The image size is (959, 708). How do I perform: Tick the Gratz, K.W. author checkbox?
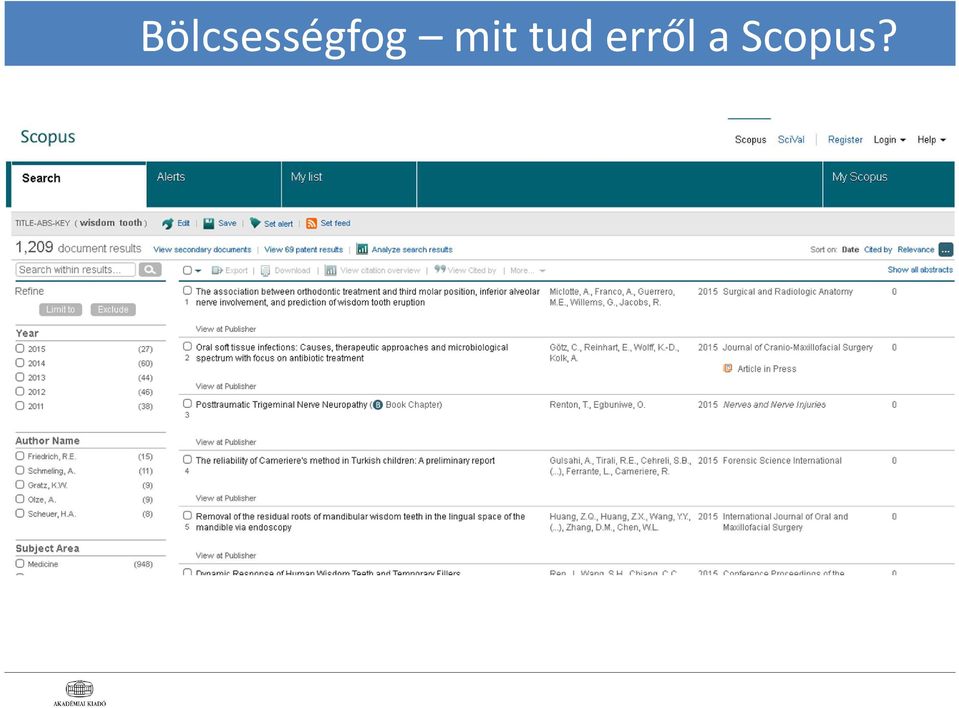(20, 485)
